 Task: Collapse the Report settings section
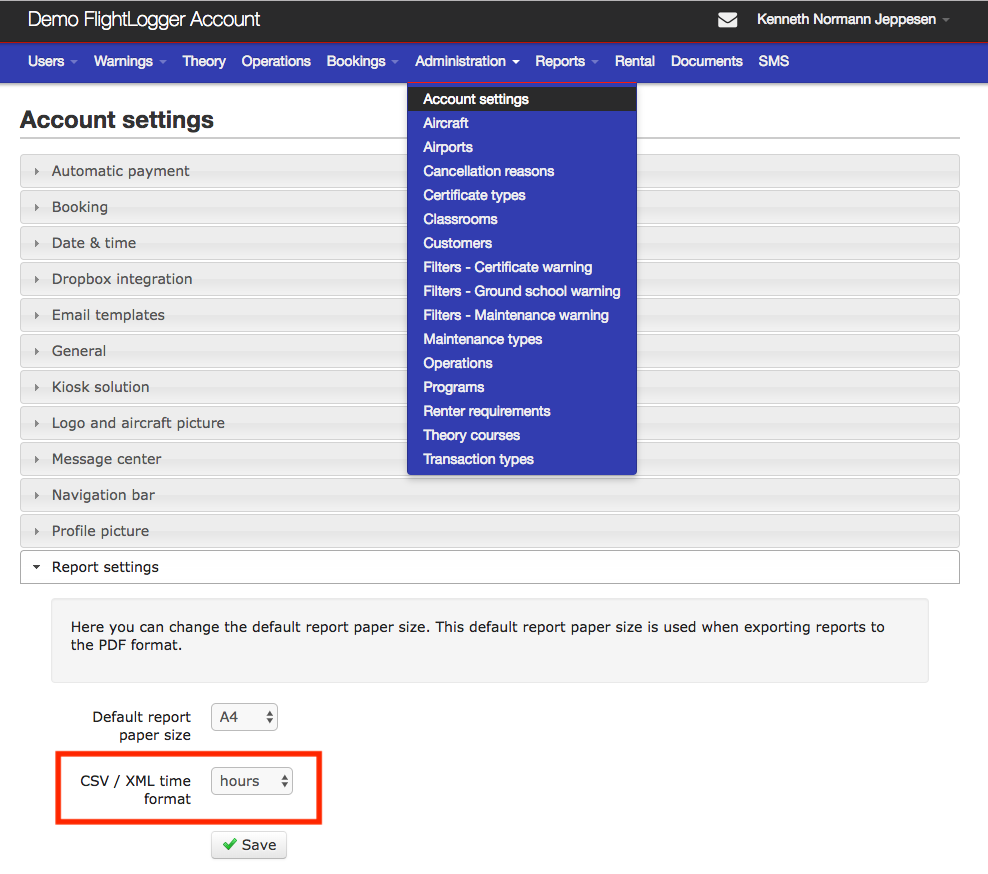click(490, 566)
